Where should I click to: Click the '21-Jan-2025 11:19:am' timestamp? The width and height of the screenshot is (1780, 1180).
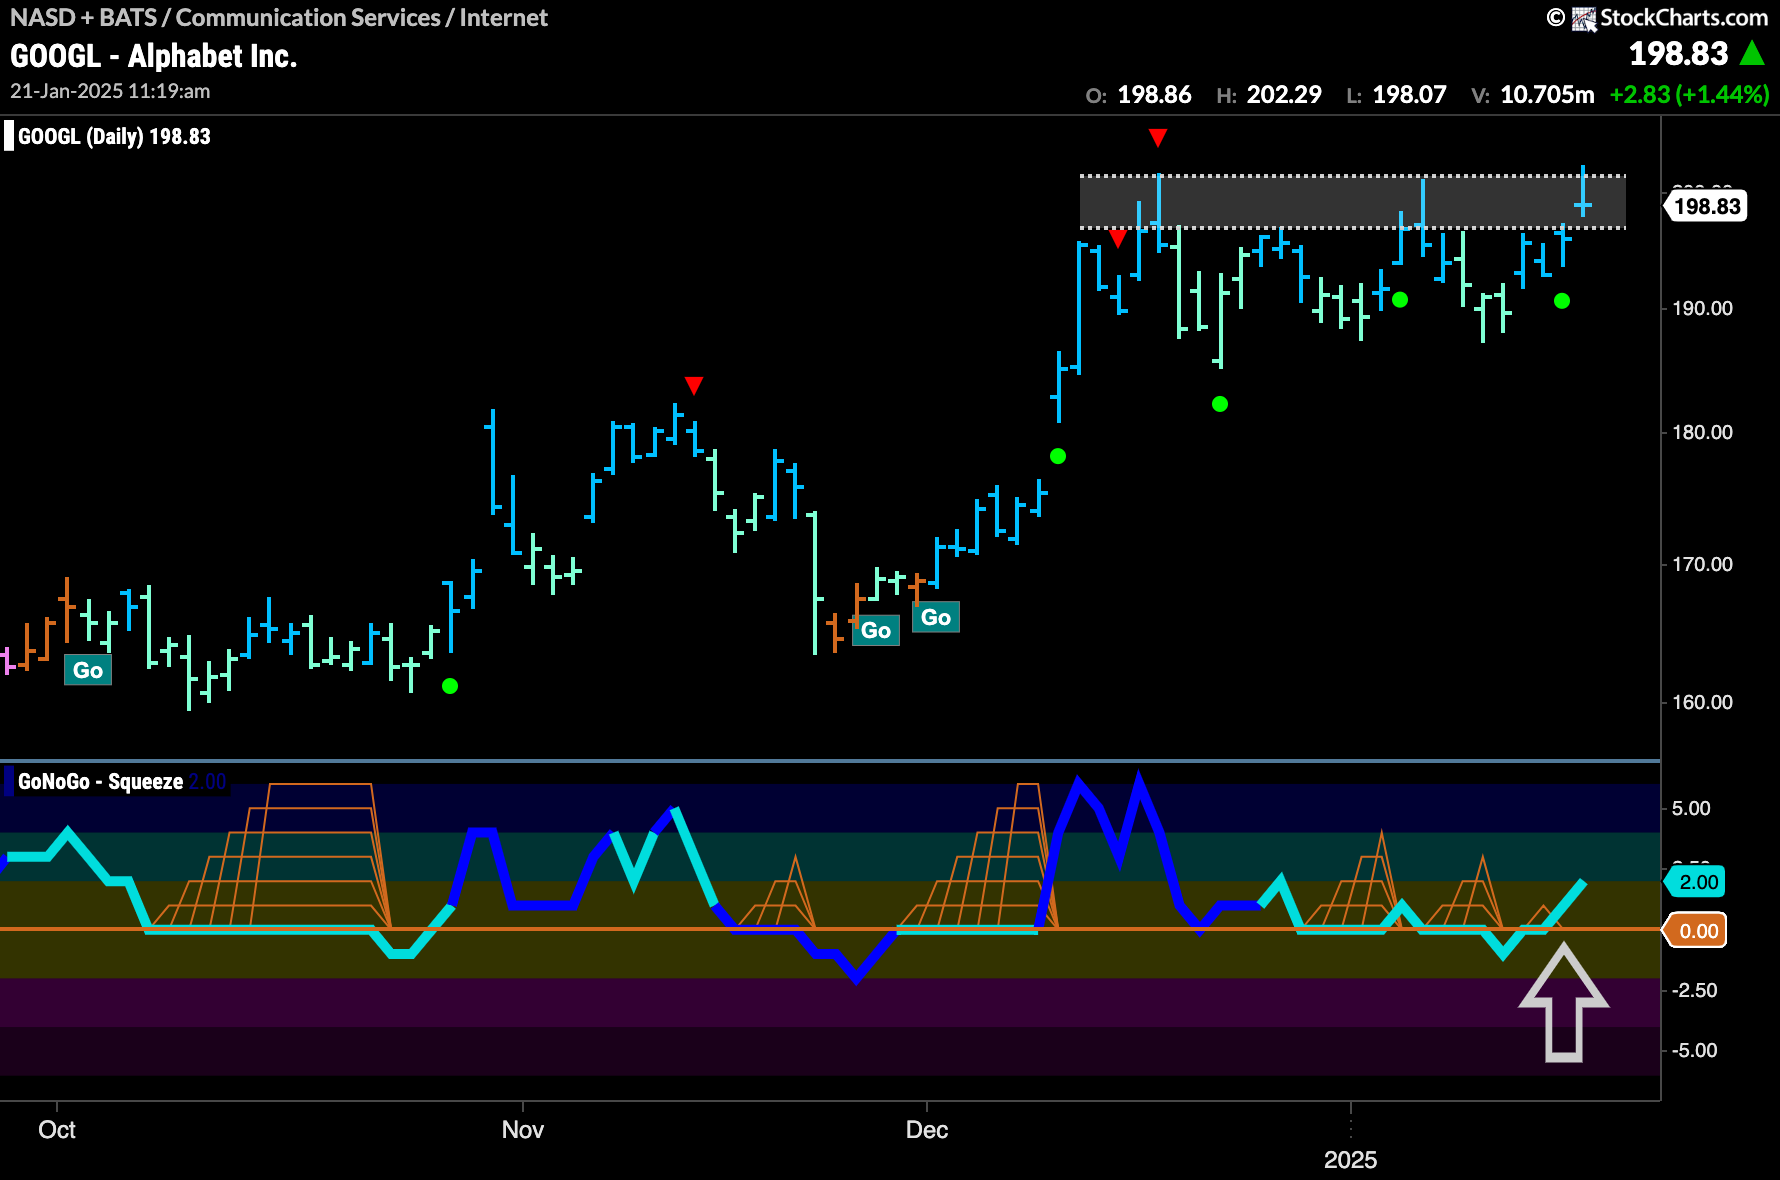[110, 91]
